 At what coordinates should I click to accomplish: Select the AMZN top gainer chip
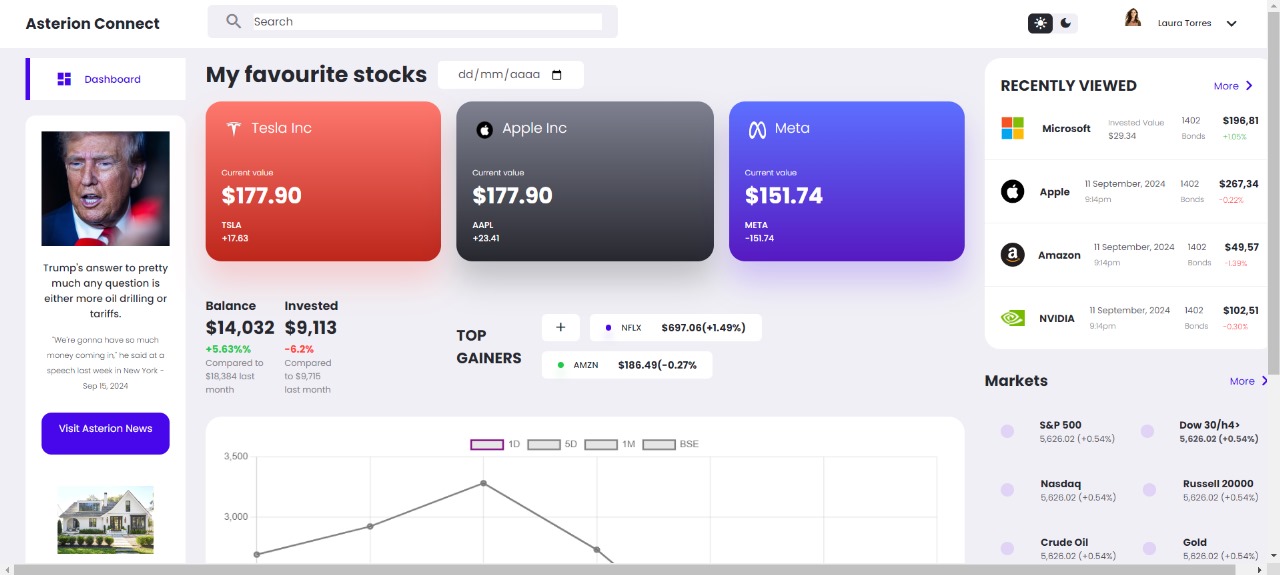[627, 365]
